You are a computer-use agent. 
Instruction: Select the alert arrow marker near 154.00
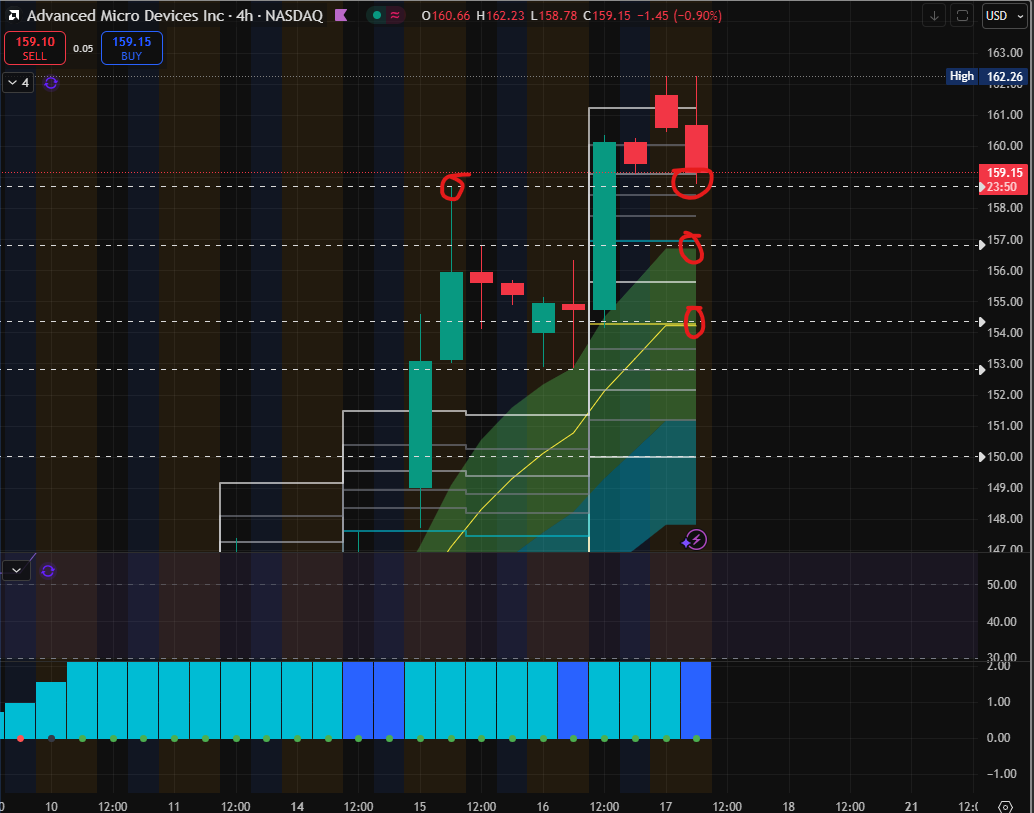pos(982,322)
